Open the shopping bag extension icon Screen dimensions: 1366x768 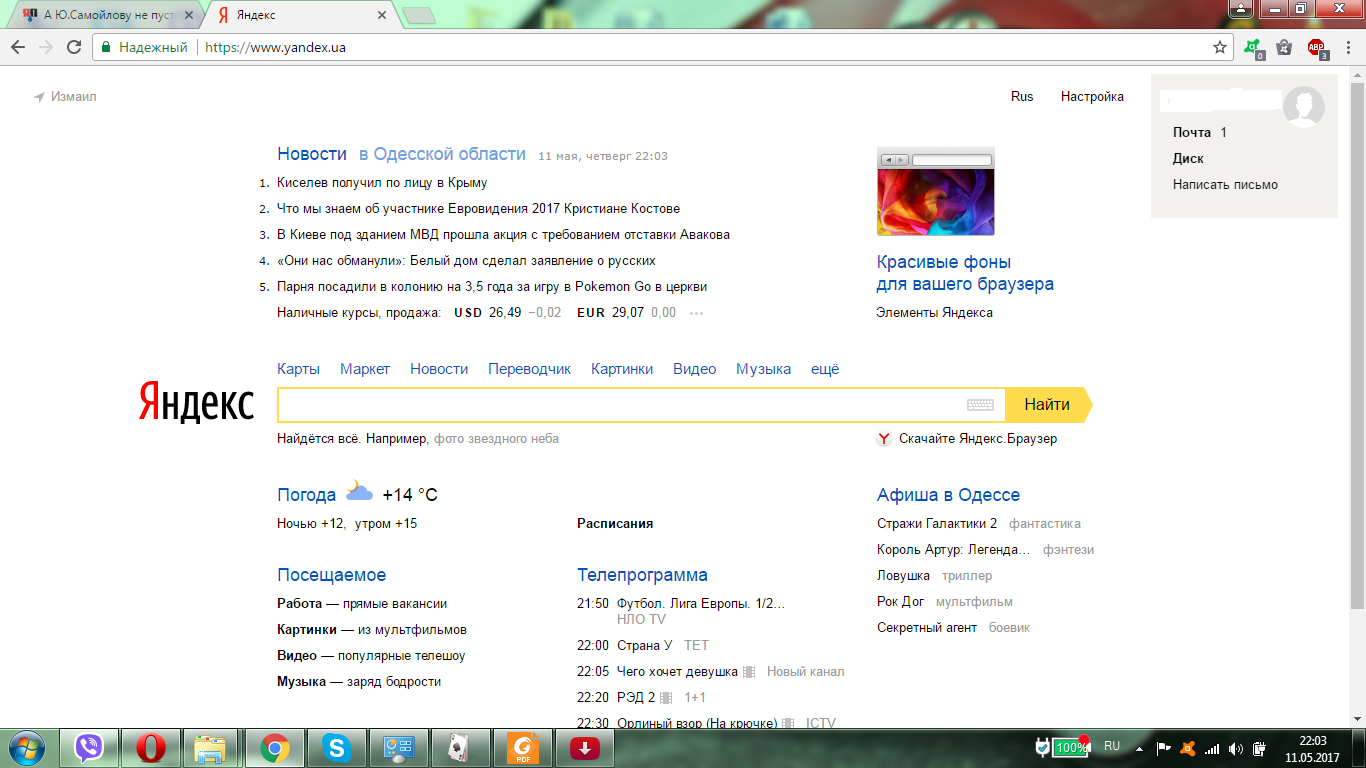coord(1284,47)
